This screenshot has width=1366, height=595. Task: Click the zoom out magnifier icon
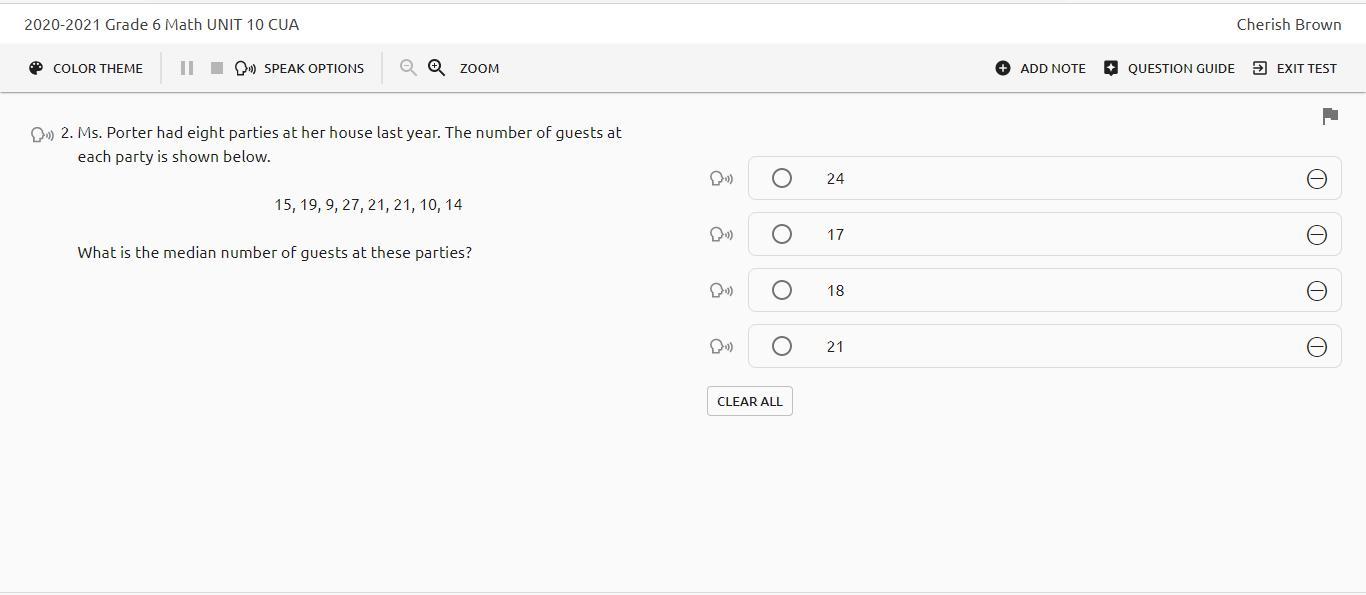click(408, 68)
